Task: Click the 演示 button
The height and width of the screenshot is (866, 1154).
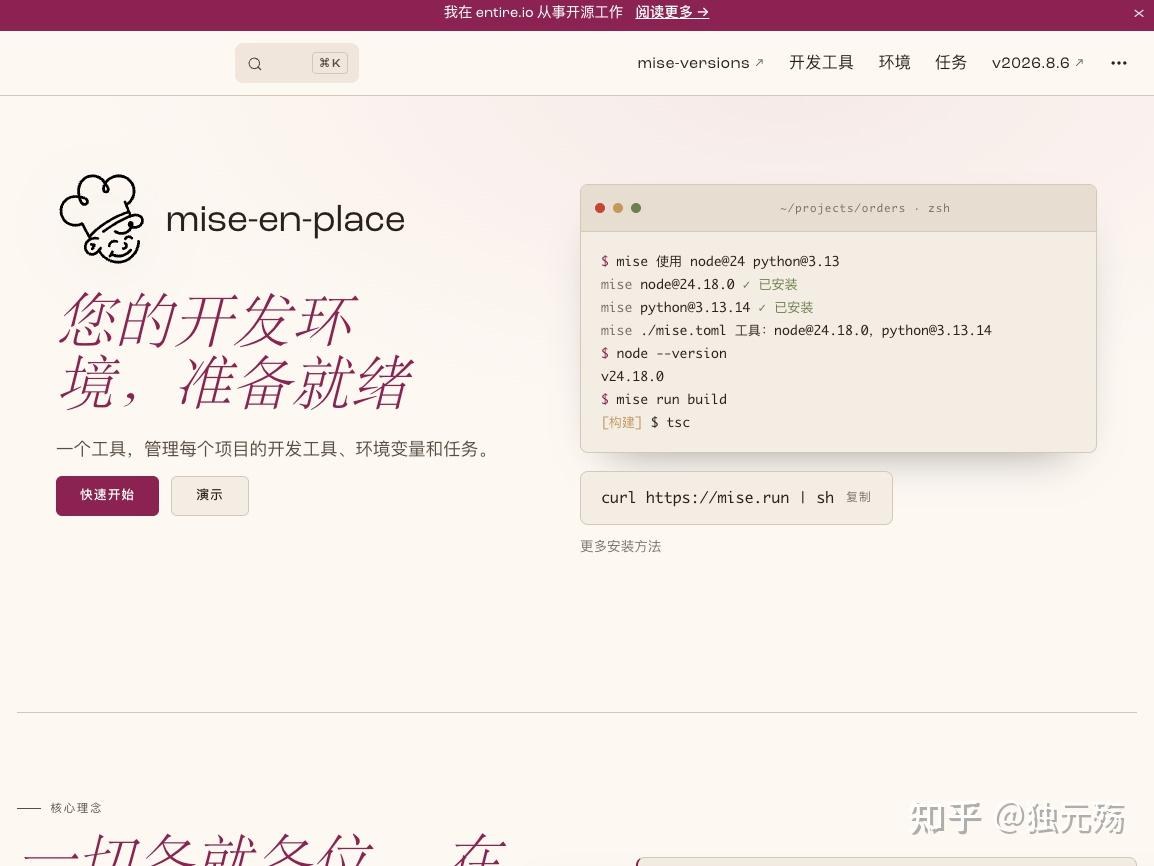Action: 210,495
